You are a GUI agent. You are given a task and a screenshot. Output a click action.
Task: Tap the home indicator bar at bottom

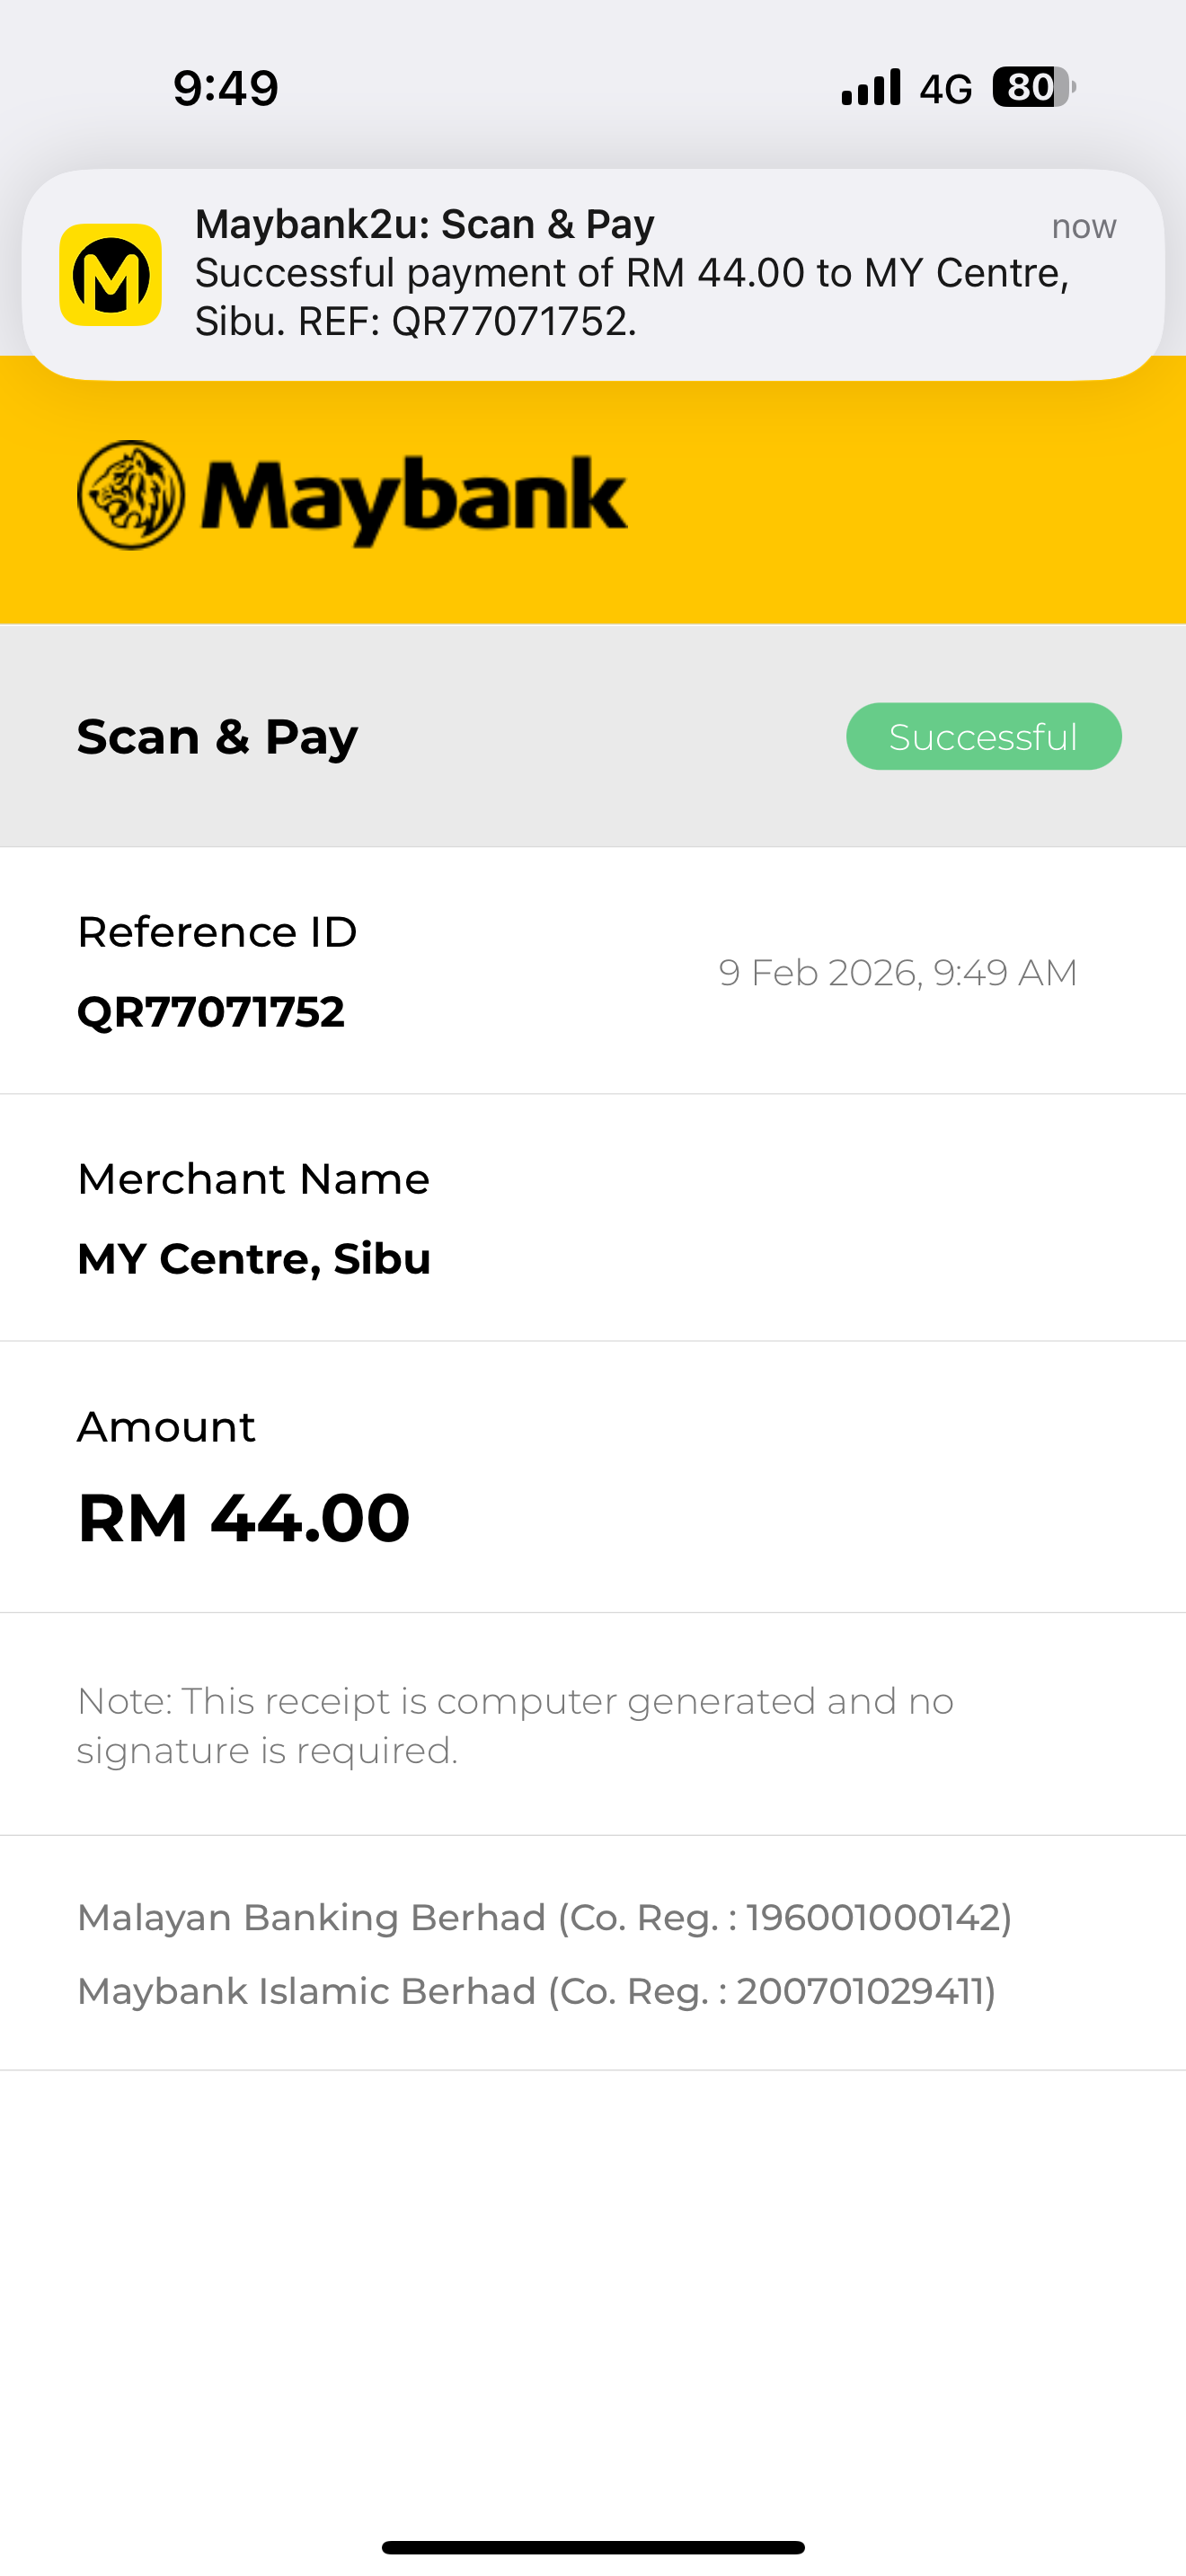point(593,2547)
